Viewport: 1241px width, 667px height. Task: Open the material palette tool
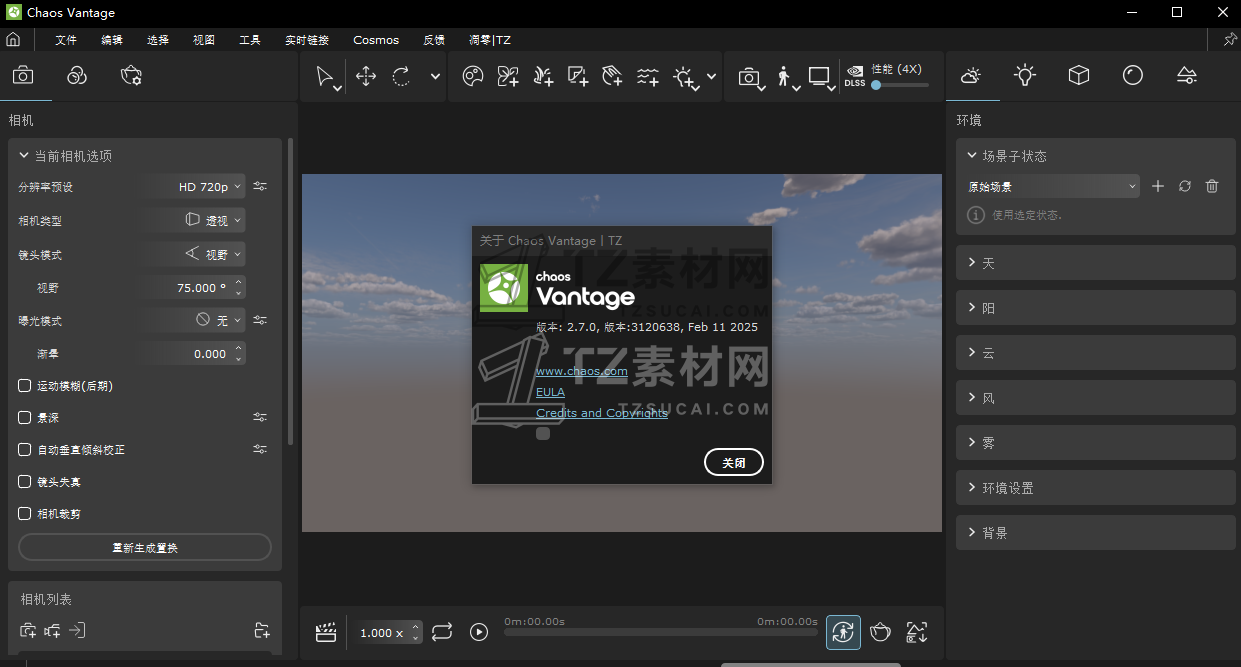[474, 76]
